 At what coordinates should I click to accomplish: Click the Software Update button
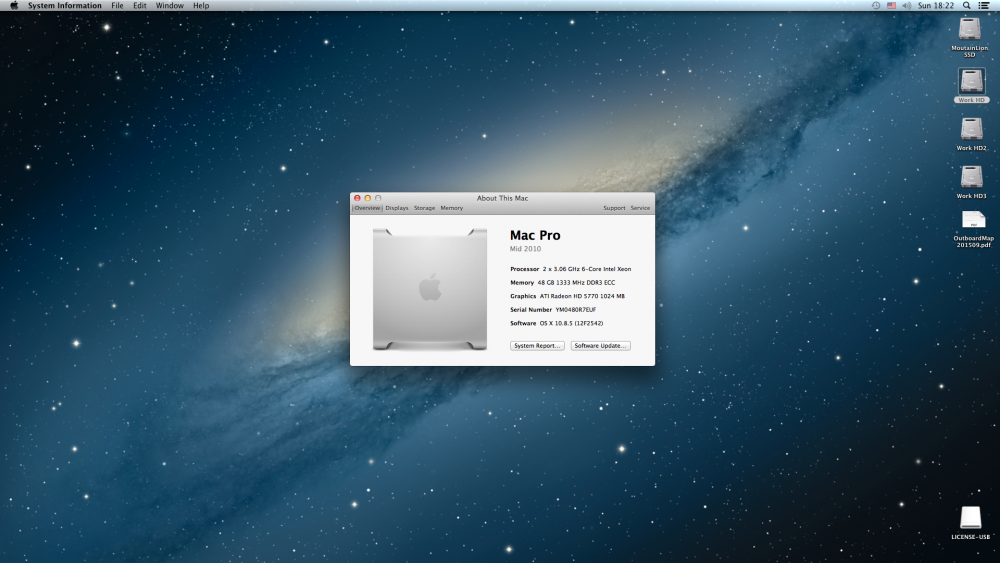tap(600, 346)
